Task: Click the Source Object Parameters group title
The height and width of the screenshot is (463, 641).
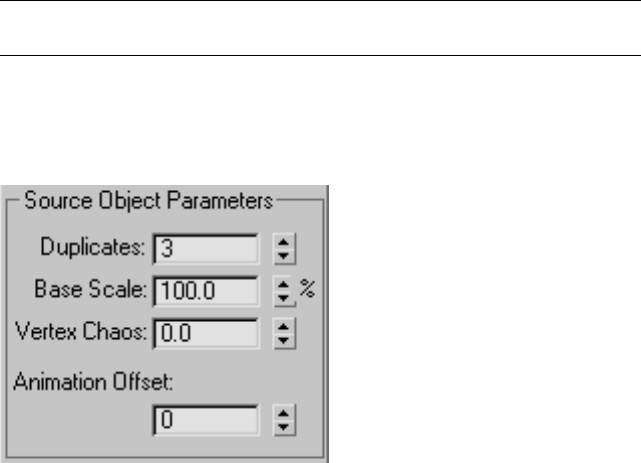Action: coord(148,200)
